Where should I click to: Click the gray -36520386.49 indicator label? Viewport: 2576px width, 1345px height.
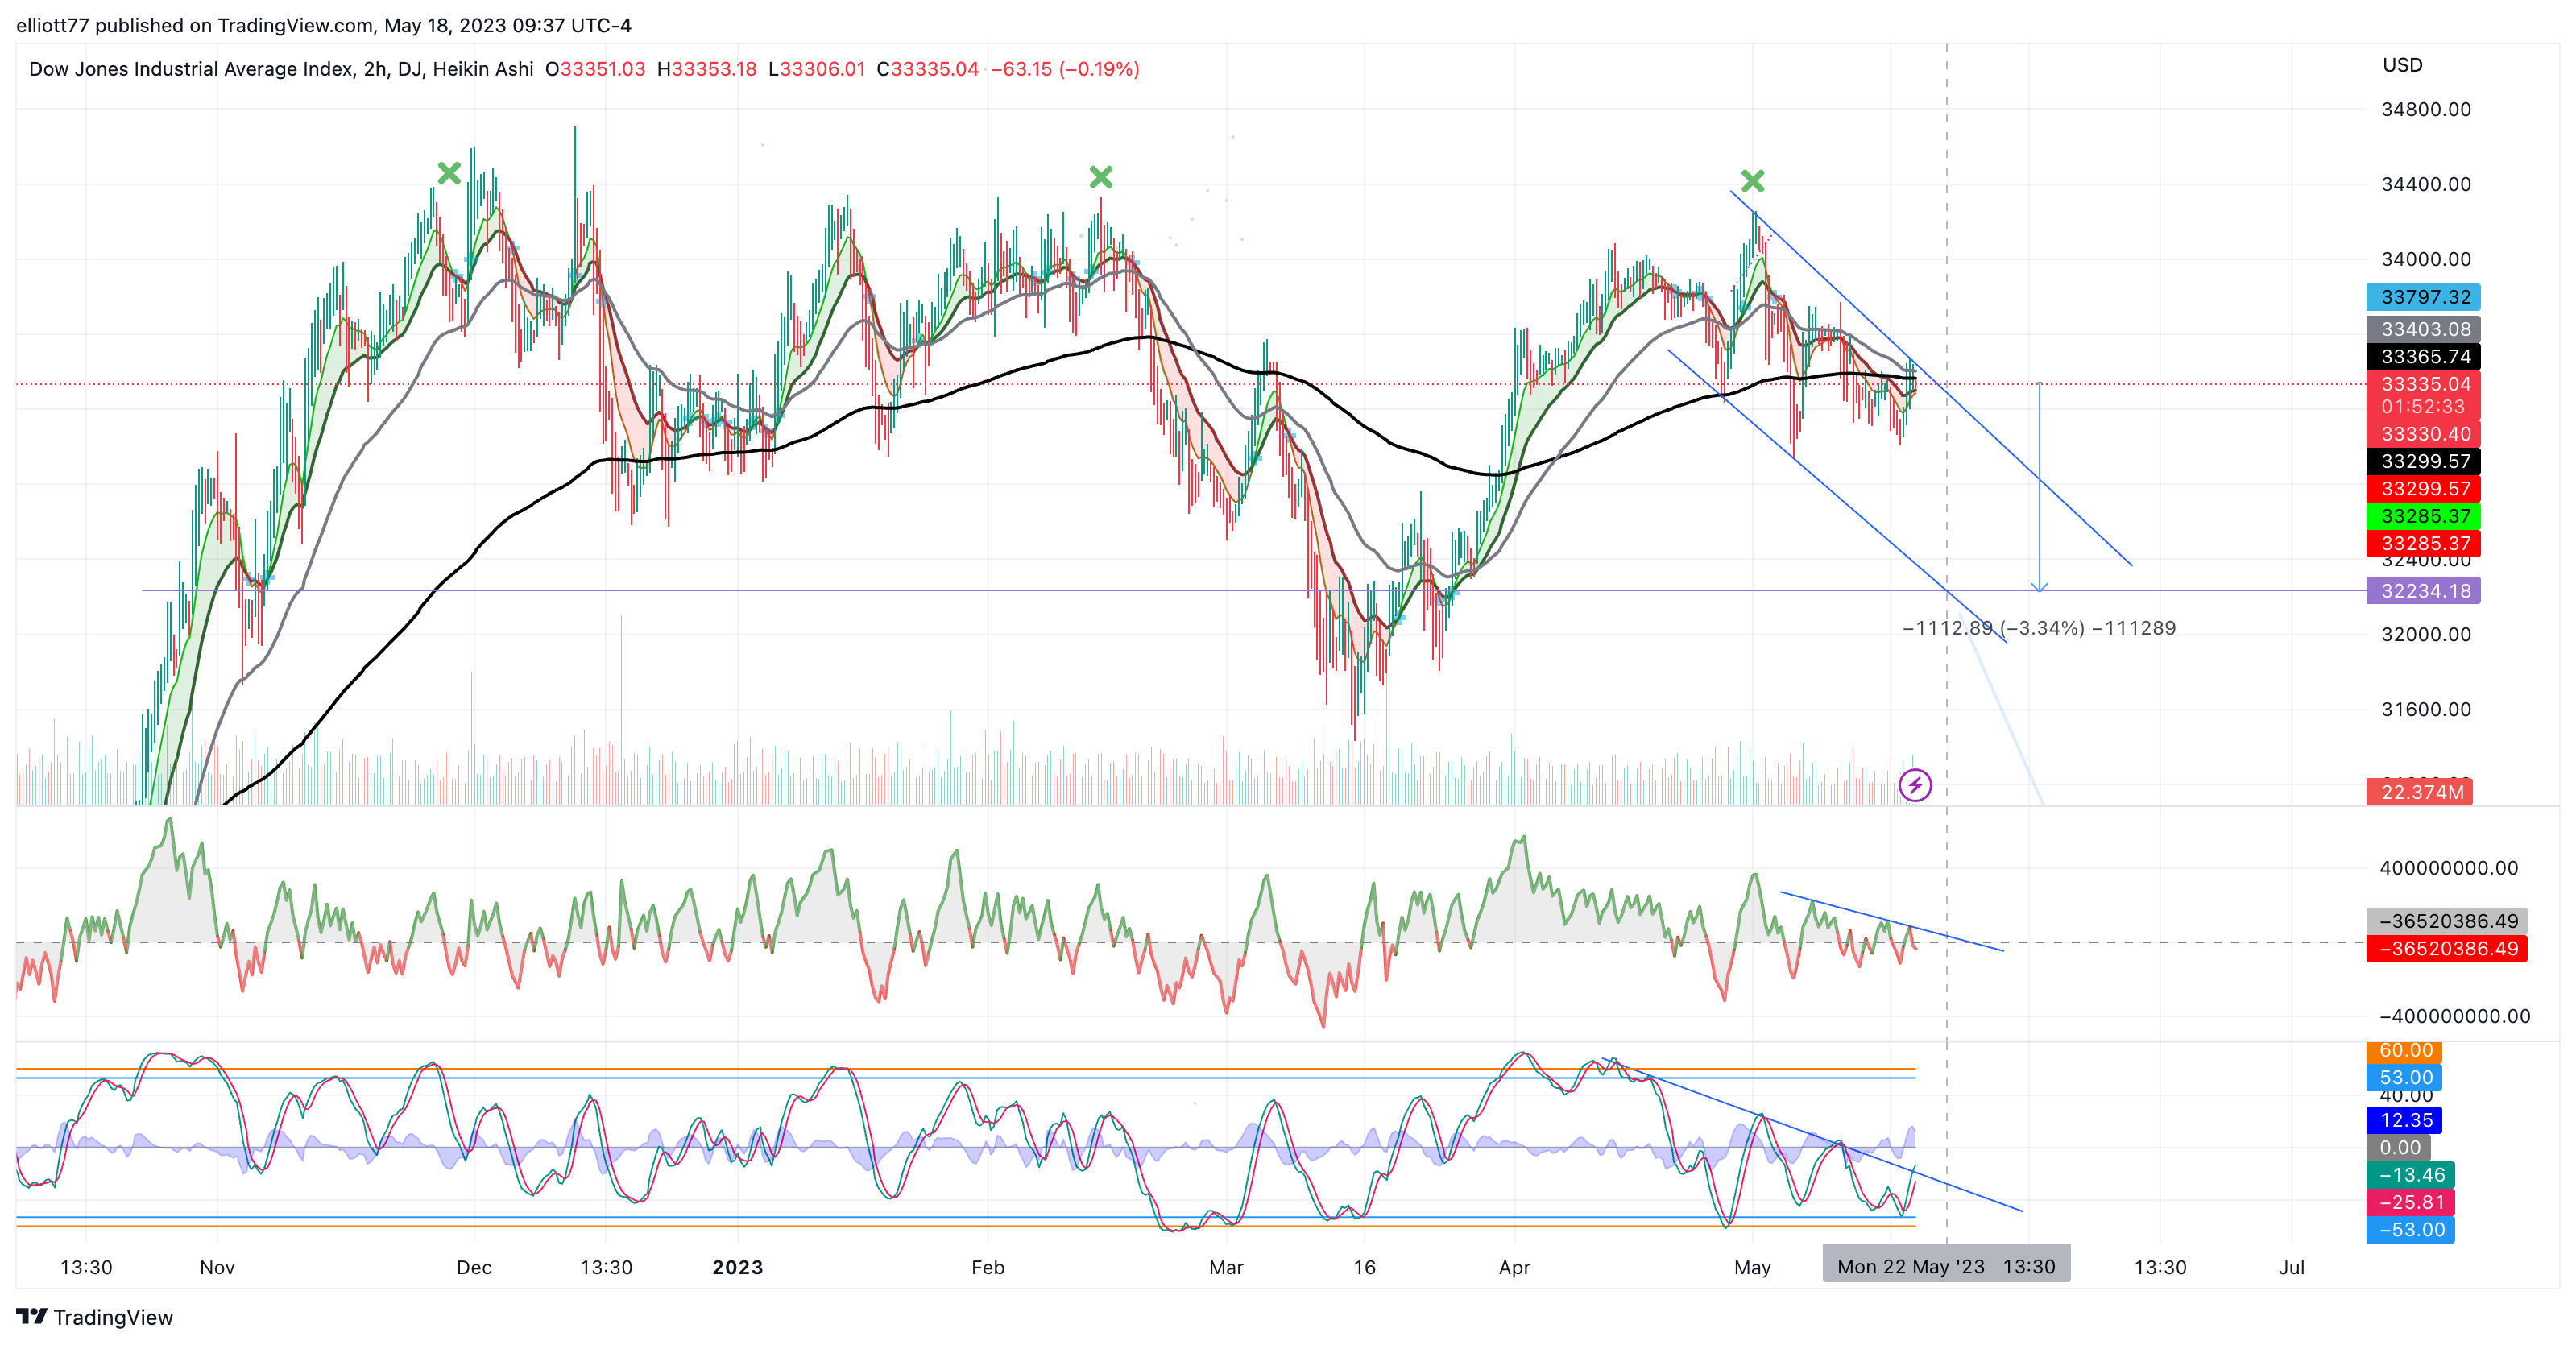coord(2446,921)
